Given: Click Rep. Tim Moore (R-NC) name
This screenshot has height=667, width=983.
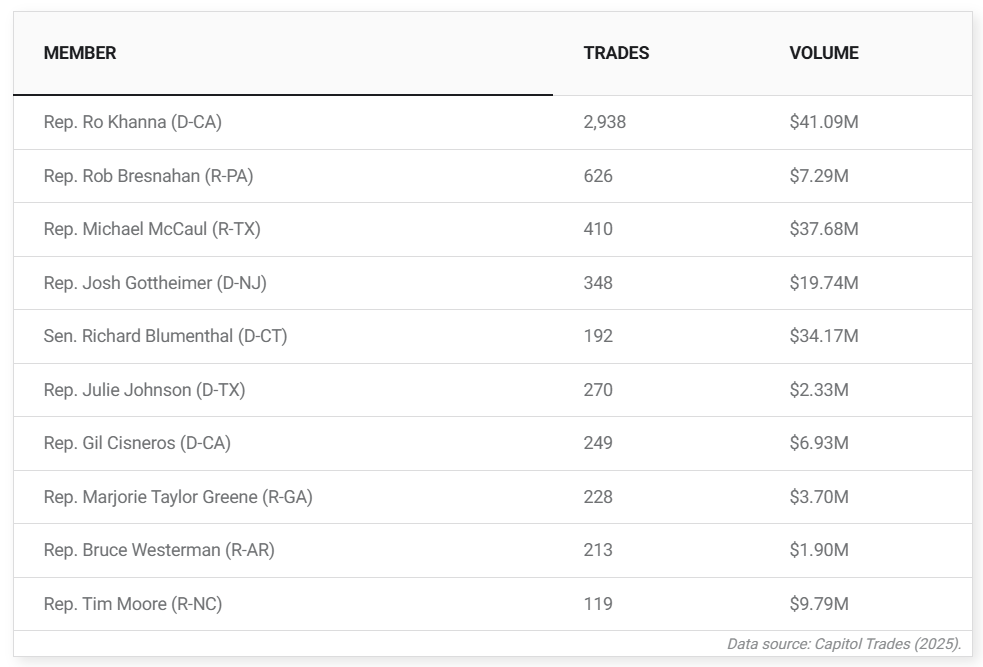Looking at the screenshot, I should click(x=133, y=604).
